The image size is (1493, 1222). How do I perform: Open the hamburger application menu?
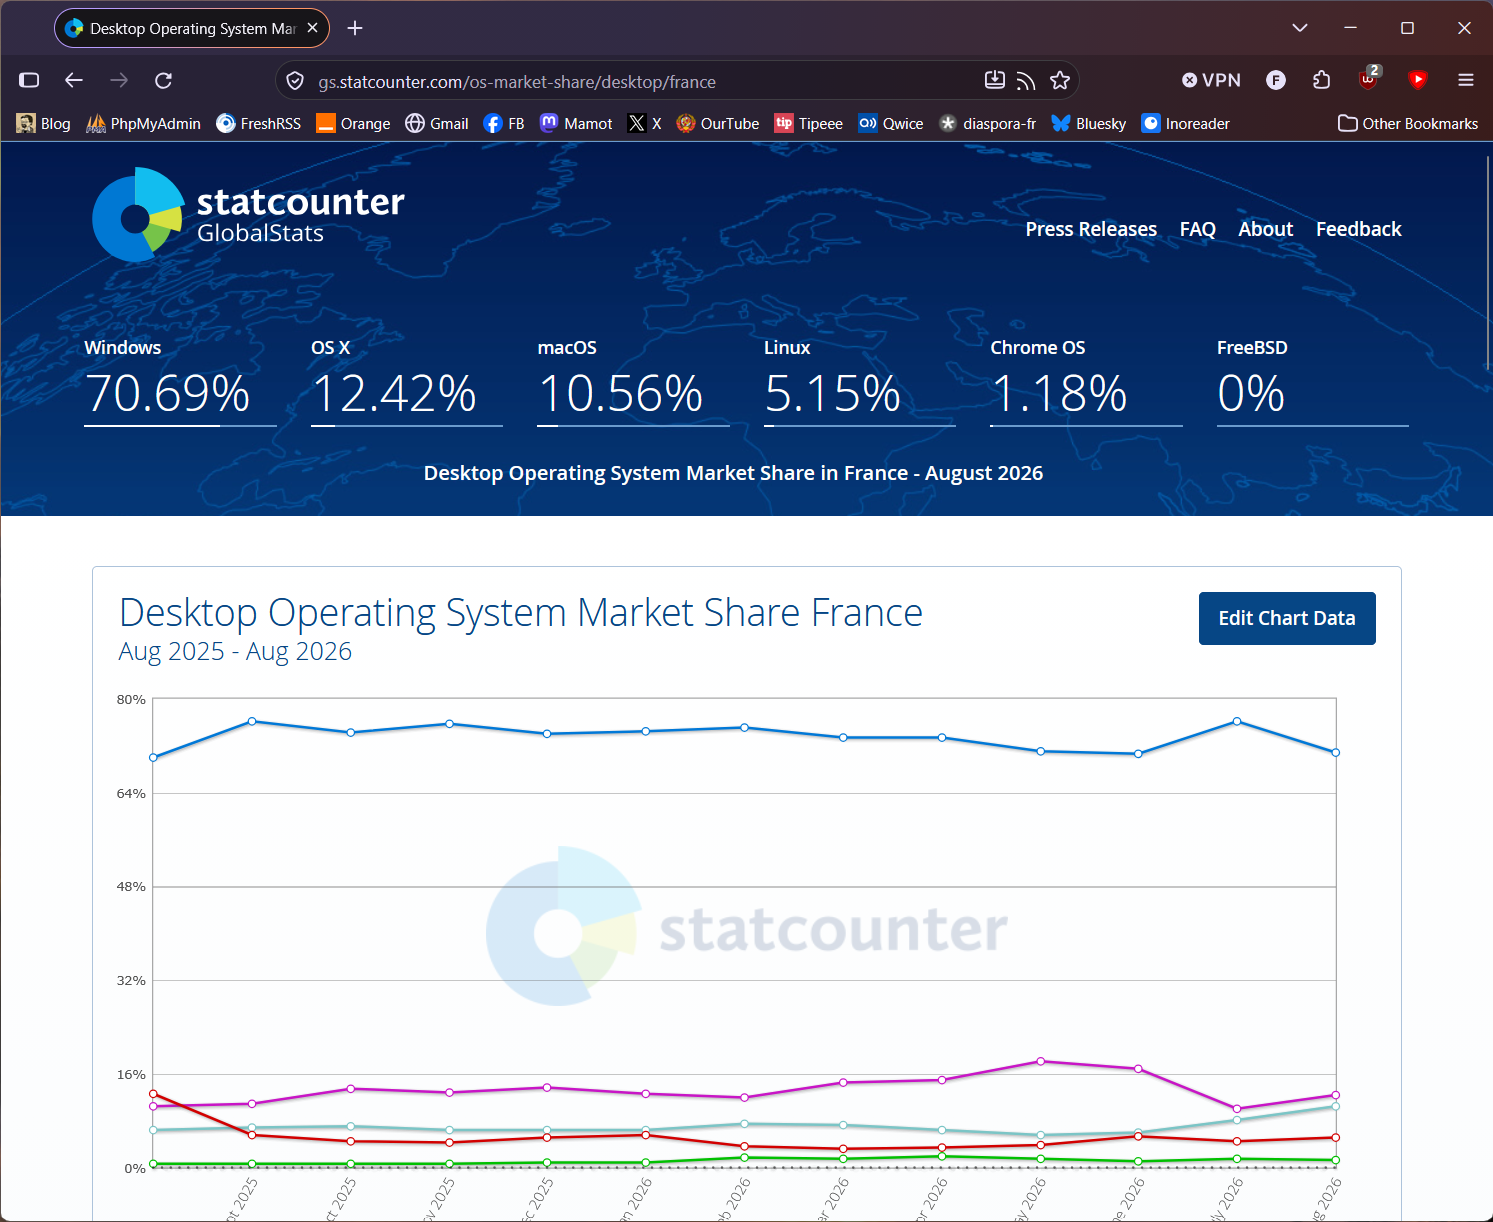1466,80
